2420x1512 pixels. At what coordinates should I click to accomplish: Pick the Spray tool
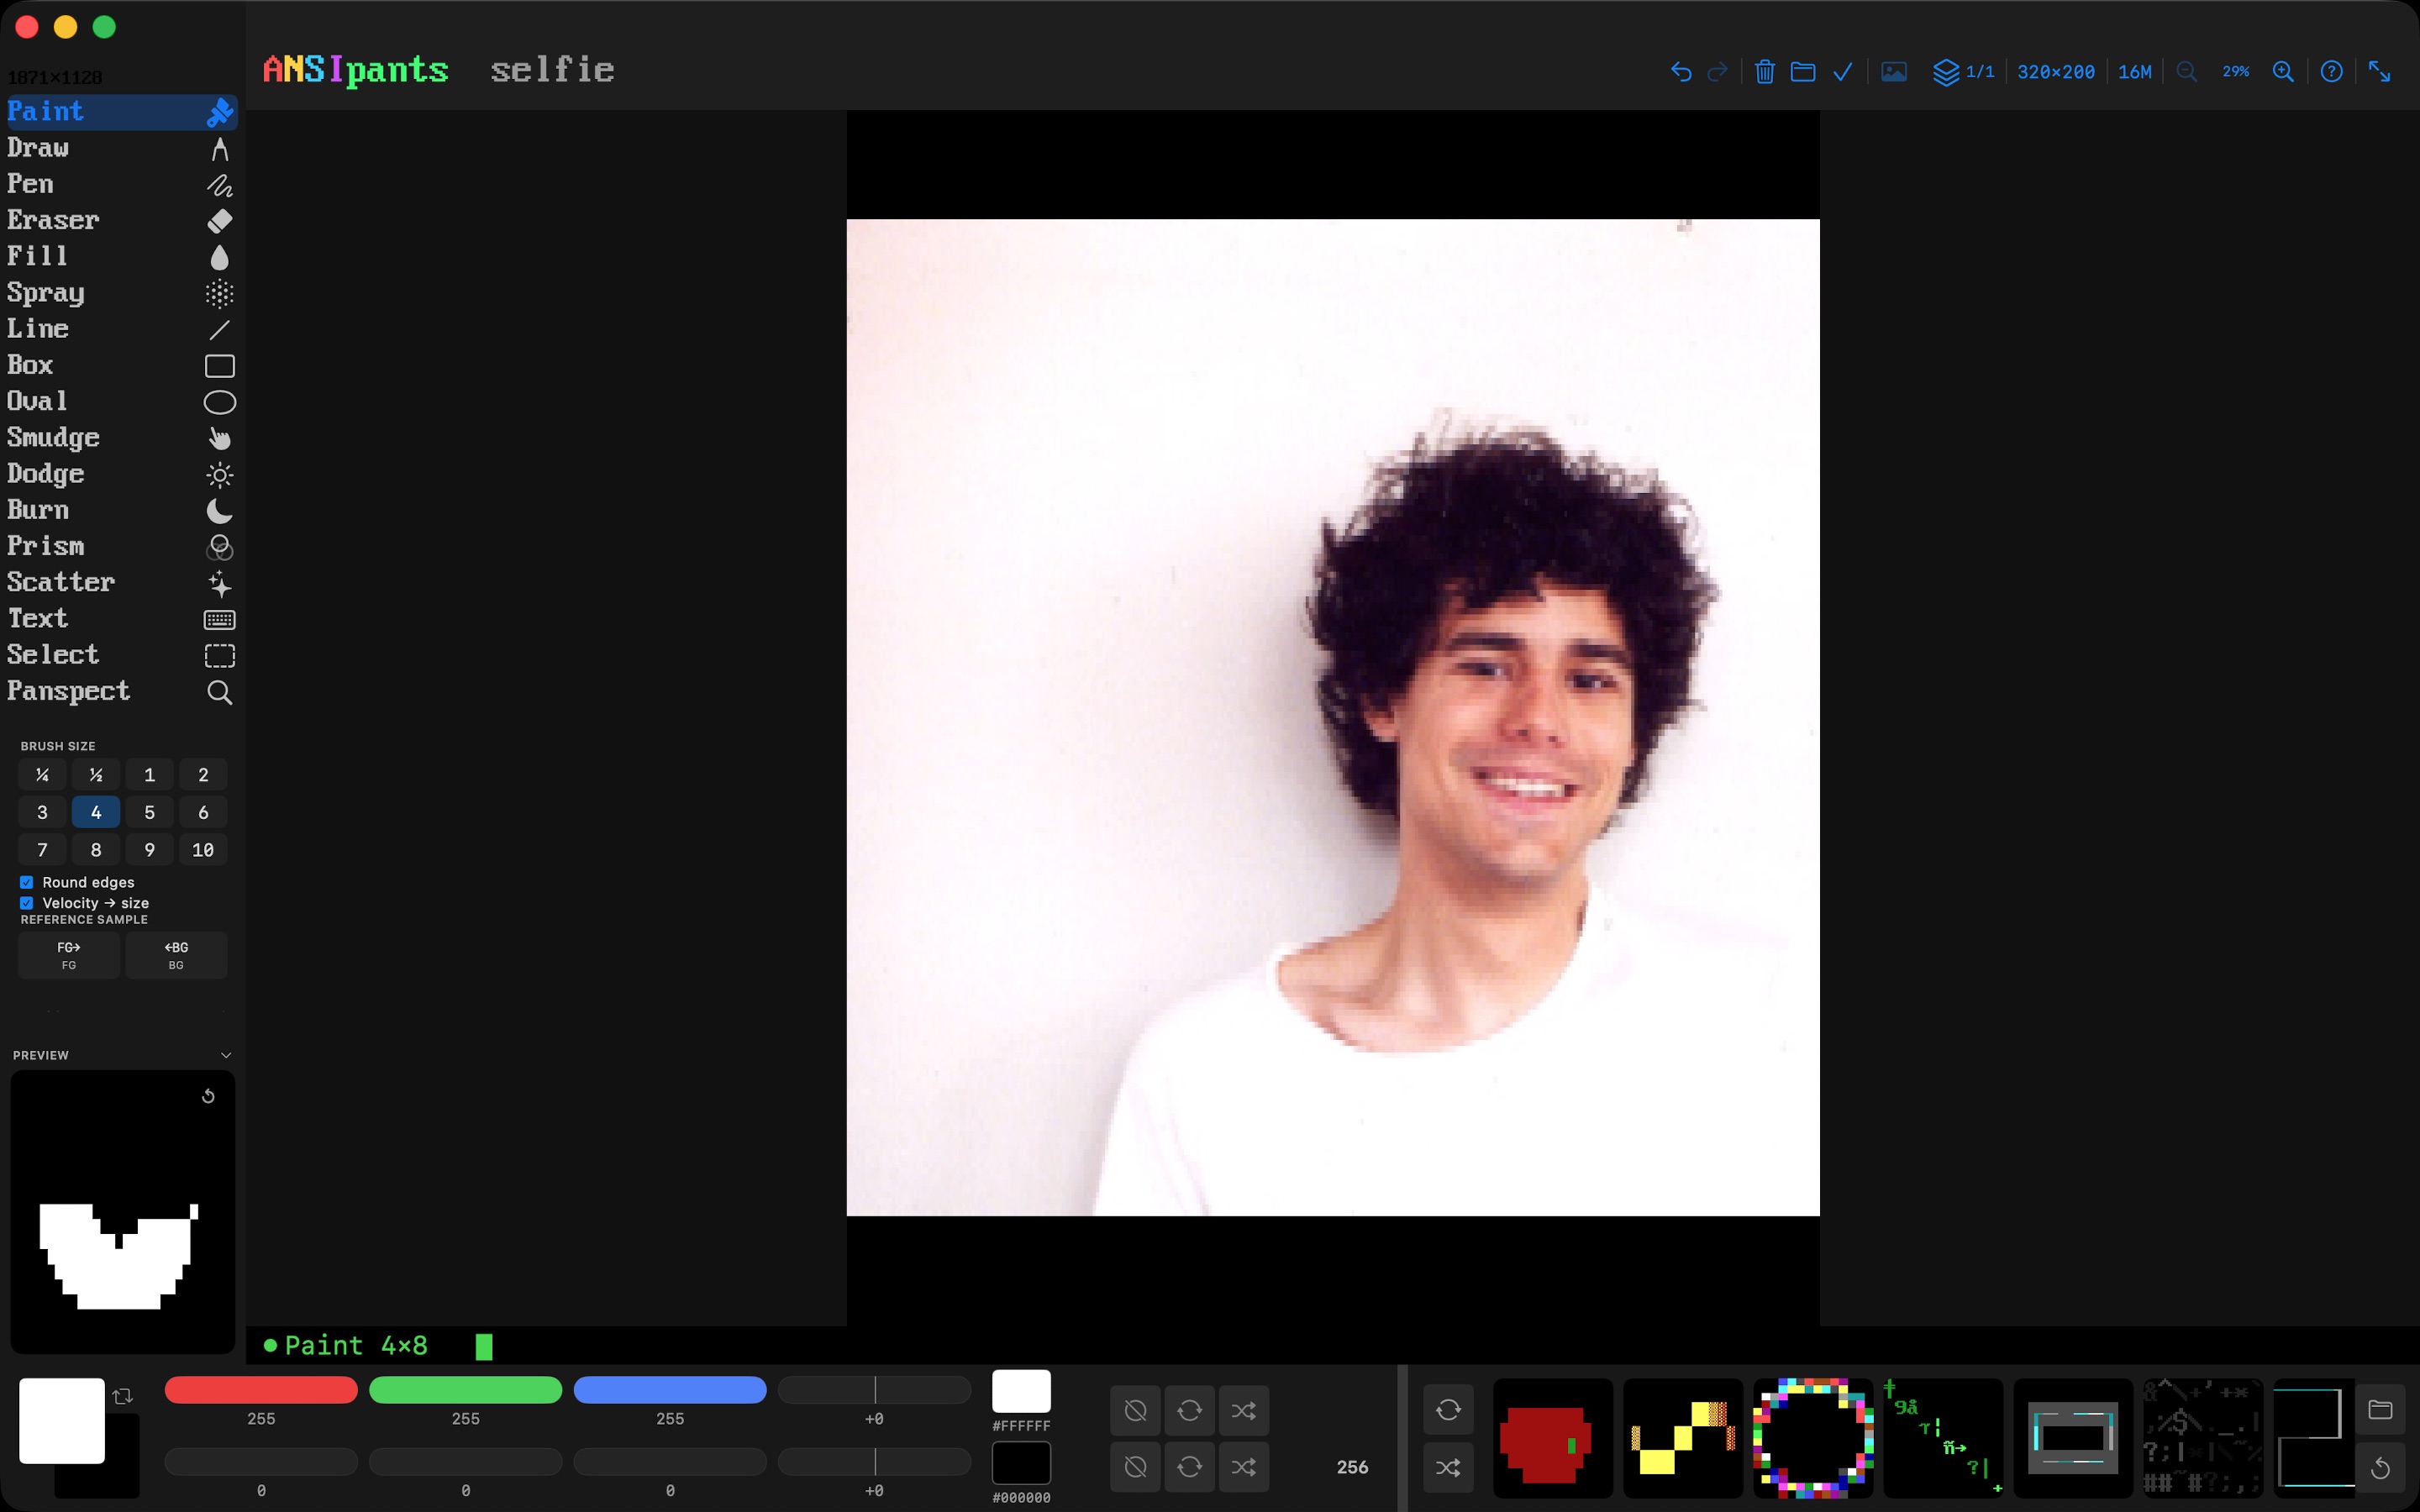tap(120, 293)
